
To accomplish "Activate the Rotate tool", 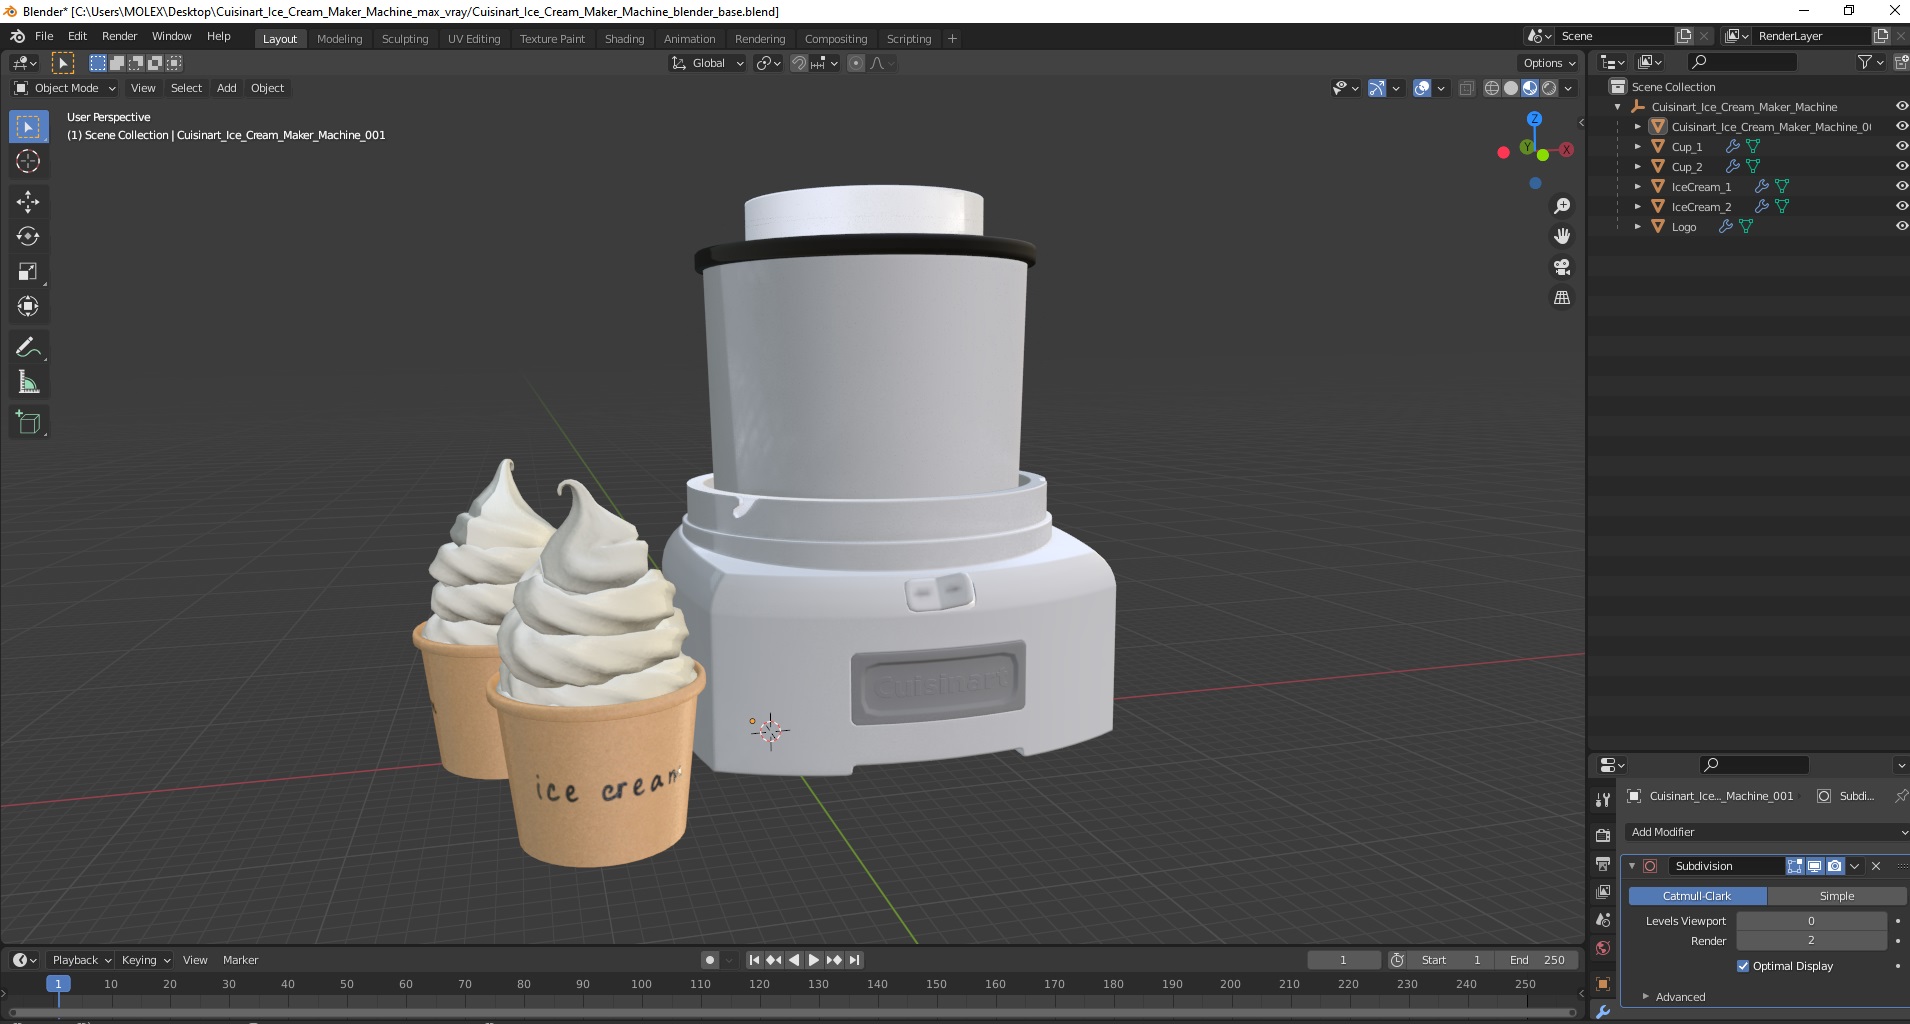I will pos(28,237).
